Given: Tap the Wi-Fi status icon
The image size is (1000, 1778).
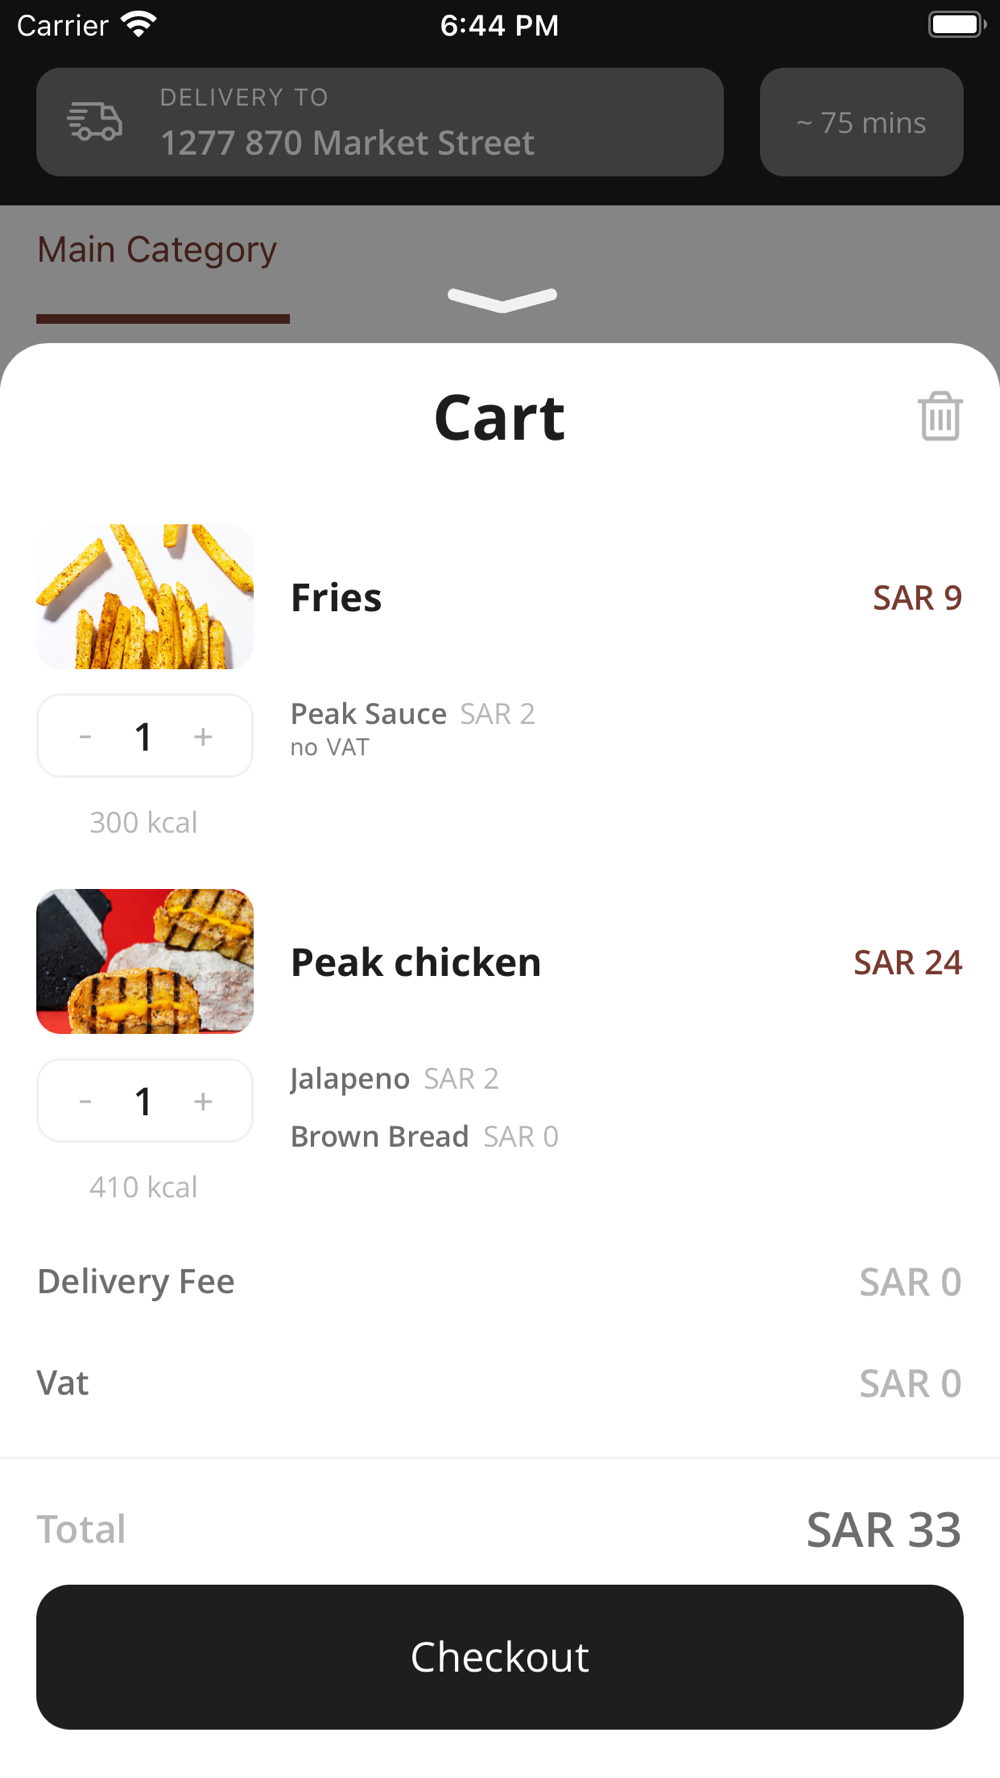Looking at the screenshot, I should click(x=139, y=24).
